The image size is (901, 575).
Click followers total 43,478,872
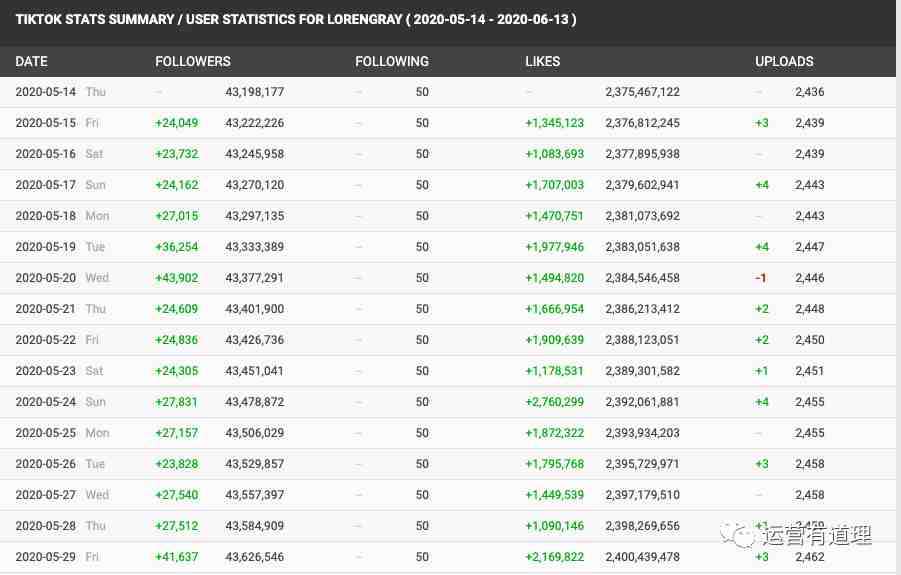(255, 402)
